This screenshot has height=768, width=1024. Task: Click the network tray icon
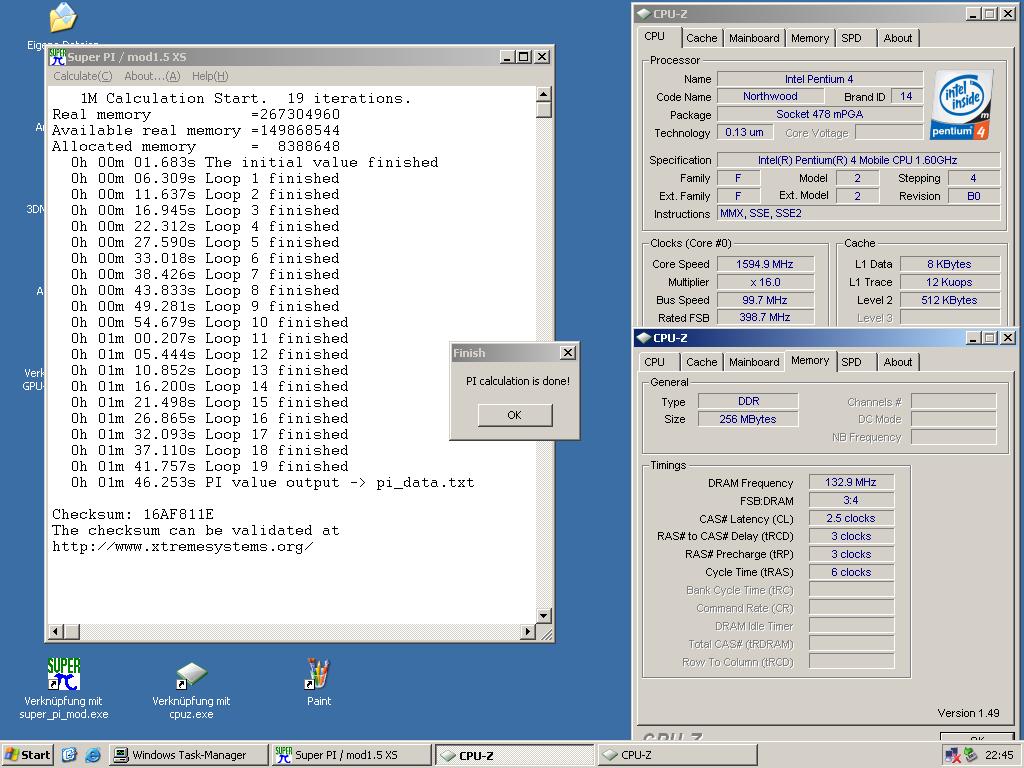click(x=953, y=756)
